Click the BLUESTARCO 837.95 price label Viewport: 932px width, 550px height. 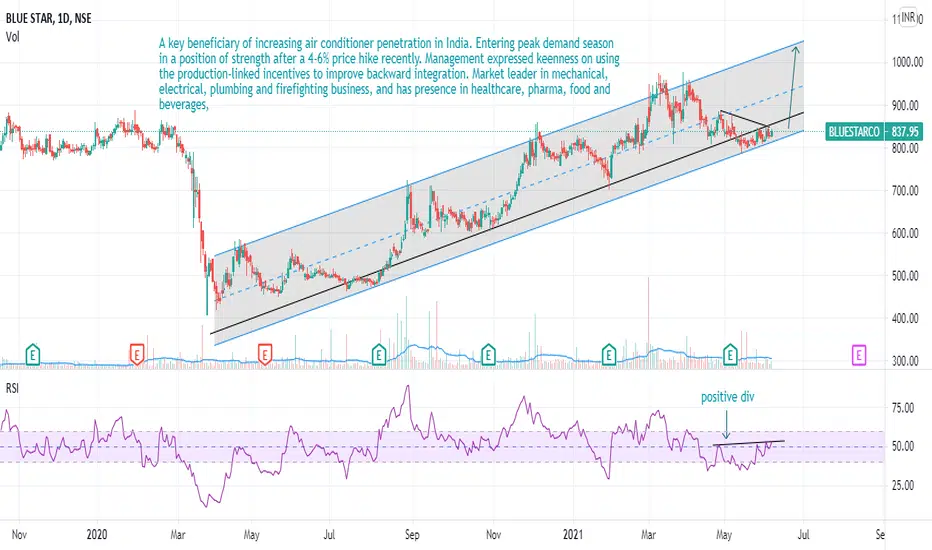click(x=874, y=131)
